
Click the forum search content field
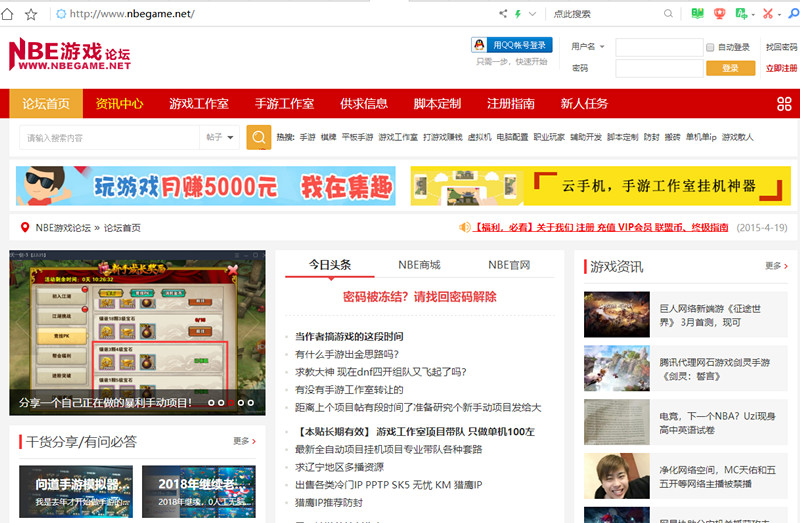coord(110,138)
